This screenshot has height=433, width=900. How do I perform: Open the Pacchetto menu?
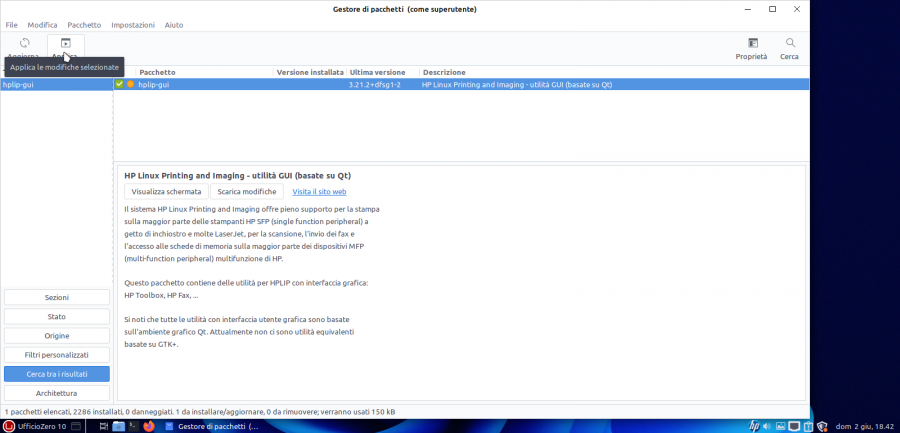point(84,24)
